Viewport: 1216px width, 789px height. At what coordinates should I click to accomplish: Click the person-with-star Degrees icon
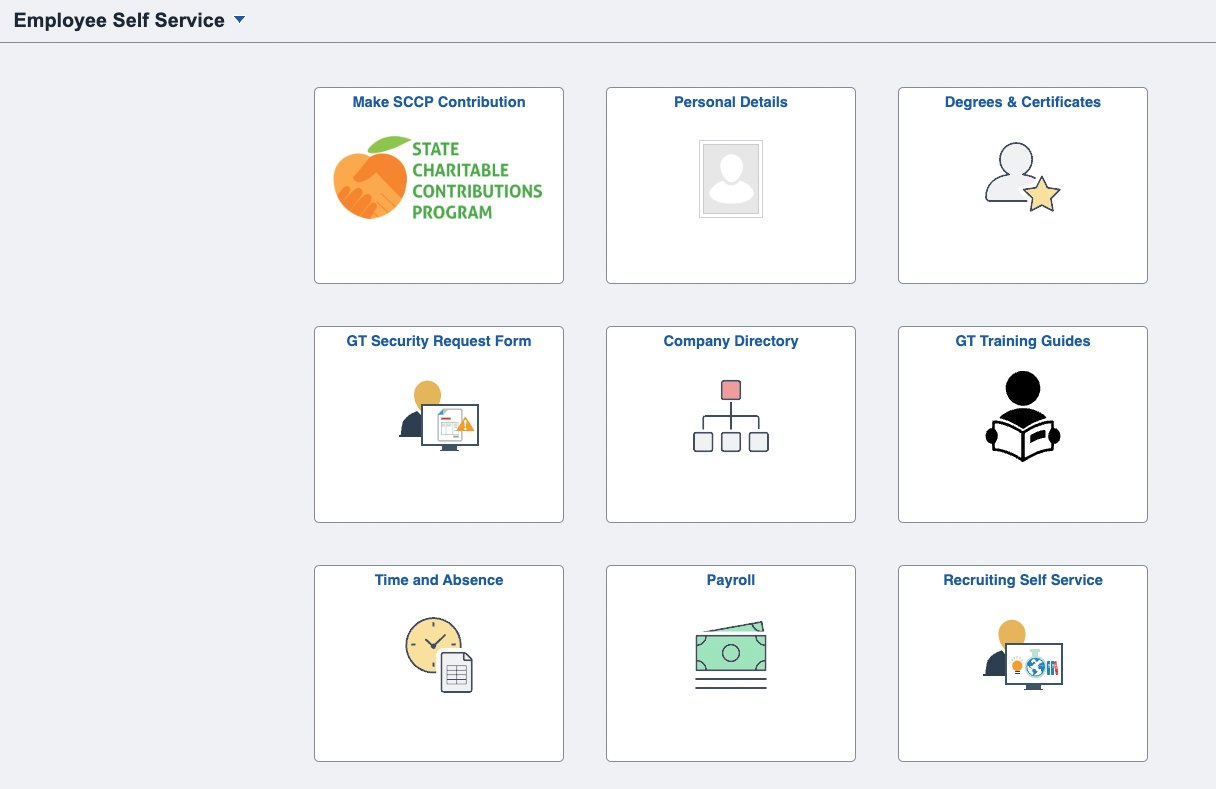coord(1022,178)
